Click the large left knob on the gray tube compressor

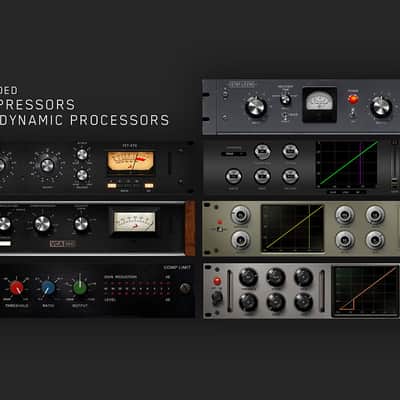(256, 107)
